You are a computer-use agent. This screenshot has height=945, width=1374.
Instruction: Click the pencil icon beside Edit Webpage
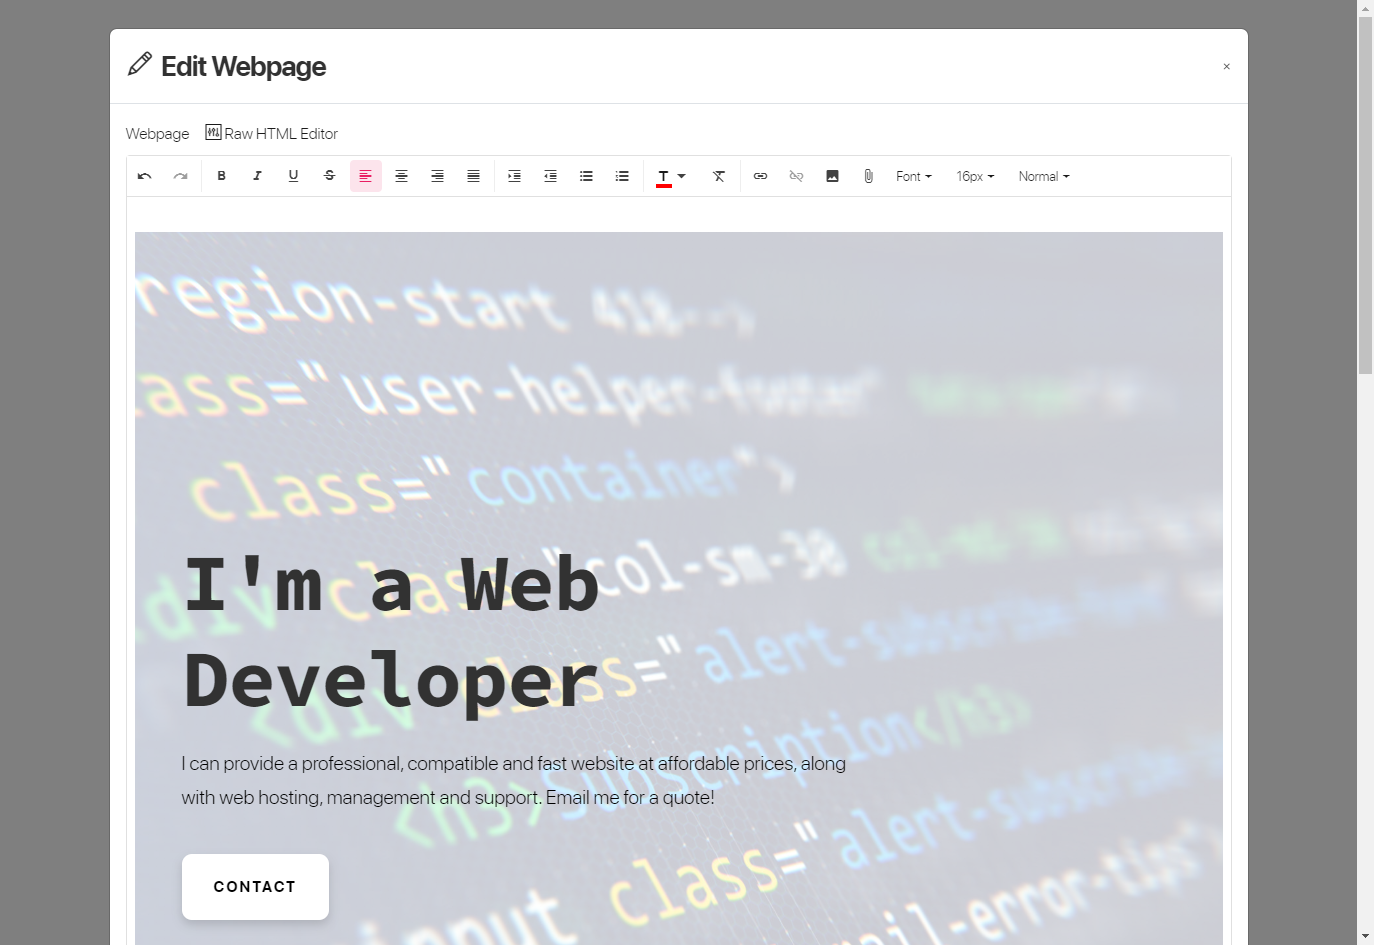tap(140, 64)
